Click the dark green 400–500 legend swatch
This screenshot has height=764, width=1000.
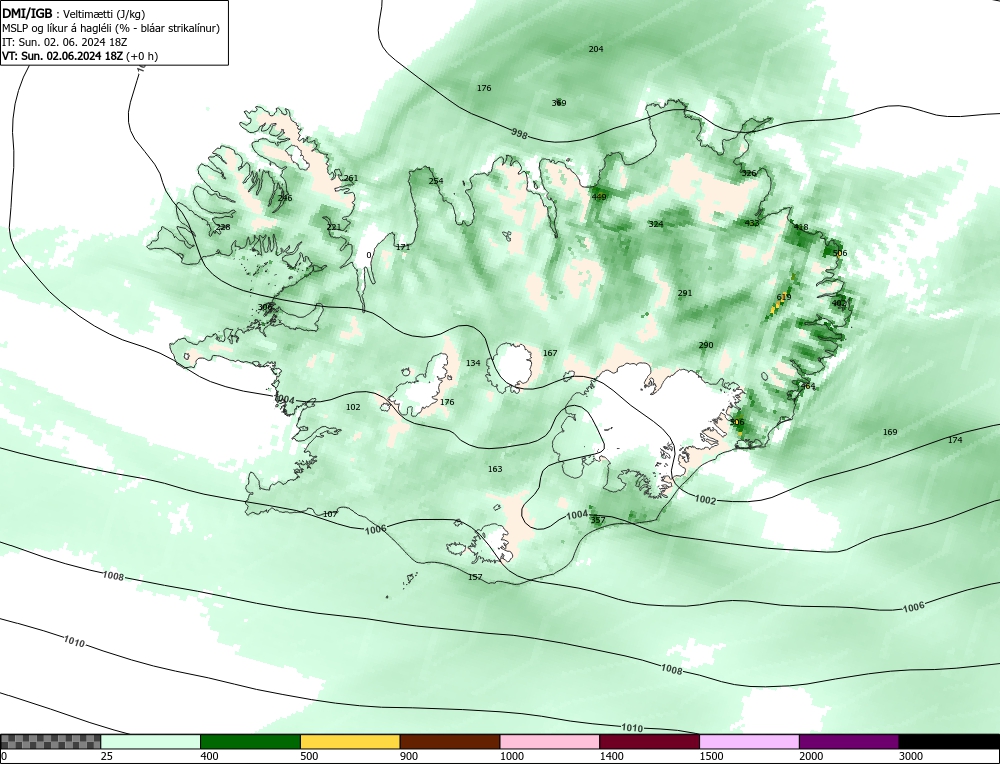[250, 741]
